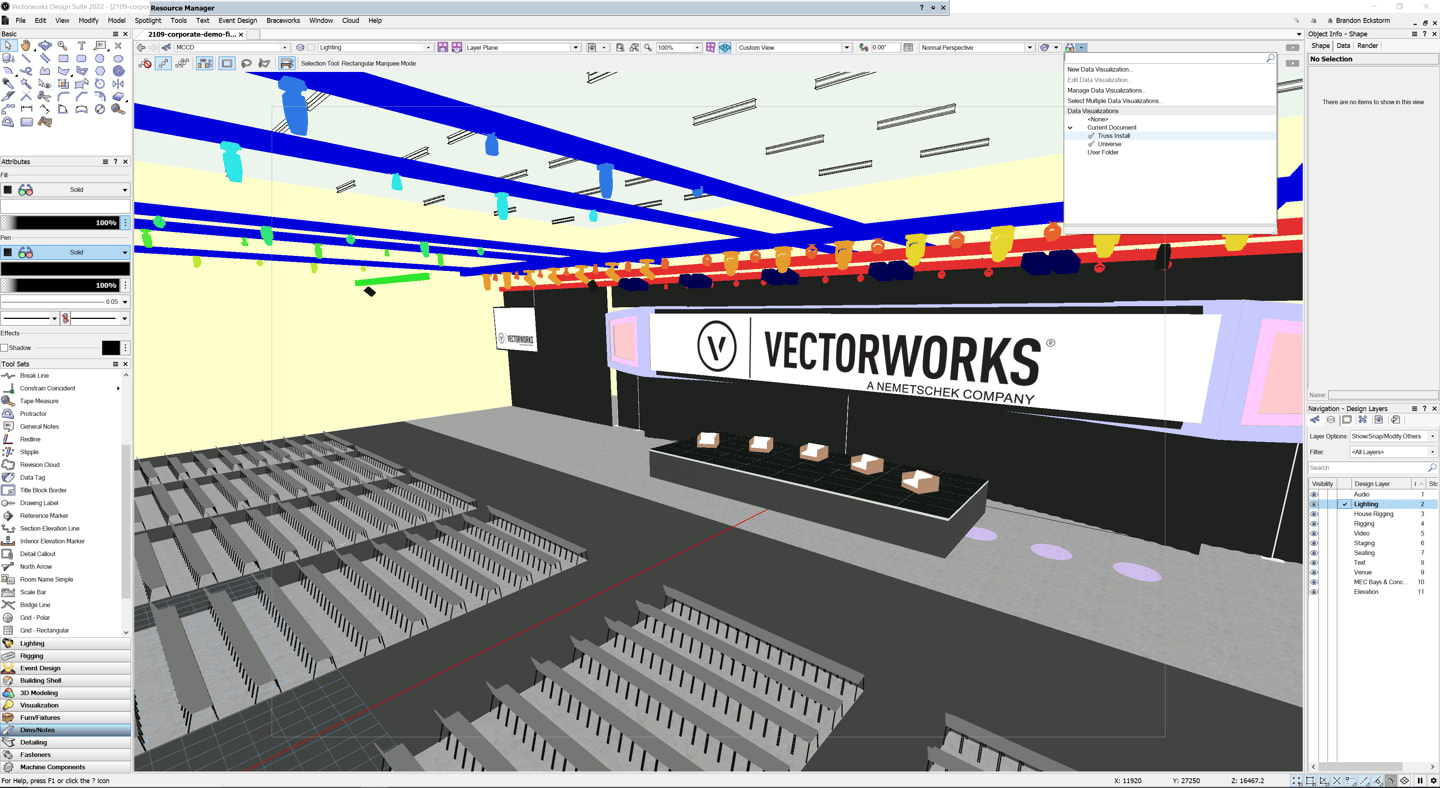The image size is (1440, 788).
Task: Click the fill opacity 100% slider
Action: (60, 222)
